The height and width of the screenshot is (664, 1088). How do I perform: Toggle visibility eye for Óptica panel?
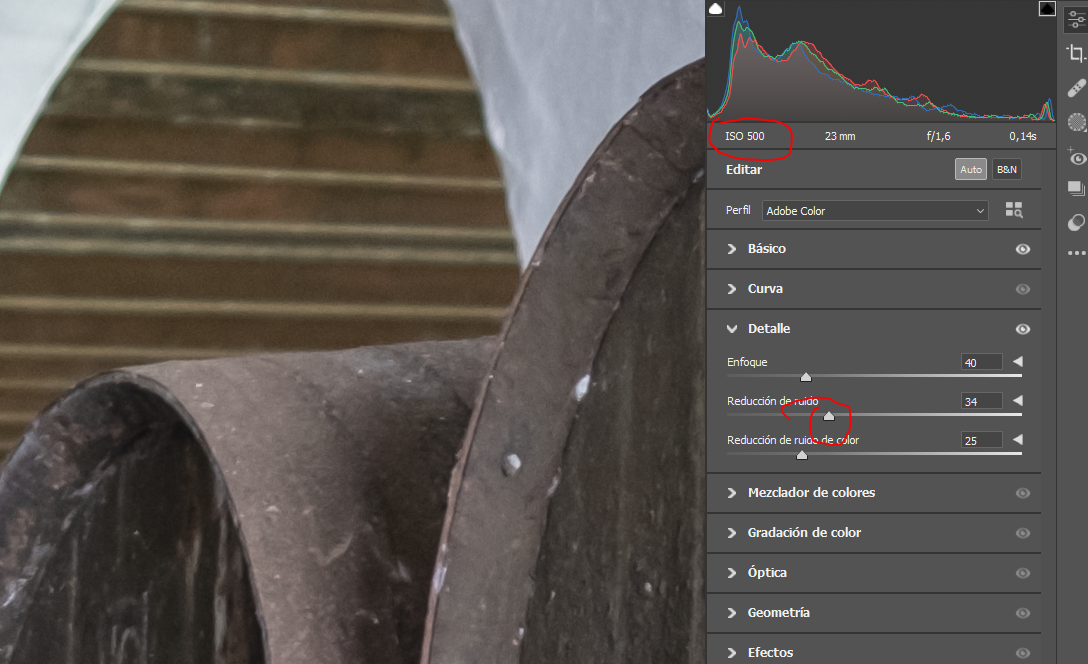pos(1023,573)
